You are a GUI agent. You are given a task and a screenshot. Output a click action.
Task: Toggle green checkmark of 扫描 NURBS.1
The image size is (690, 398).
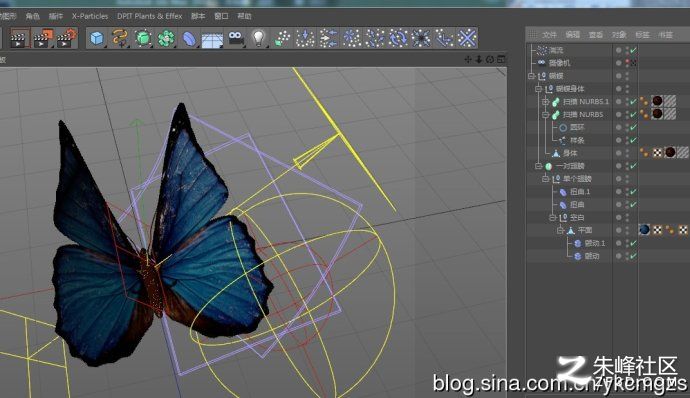tap(633, 102)
